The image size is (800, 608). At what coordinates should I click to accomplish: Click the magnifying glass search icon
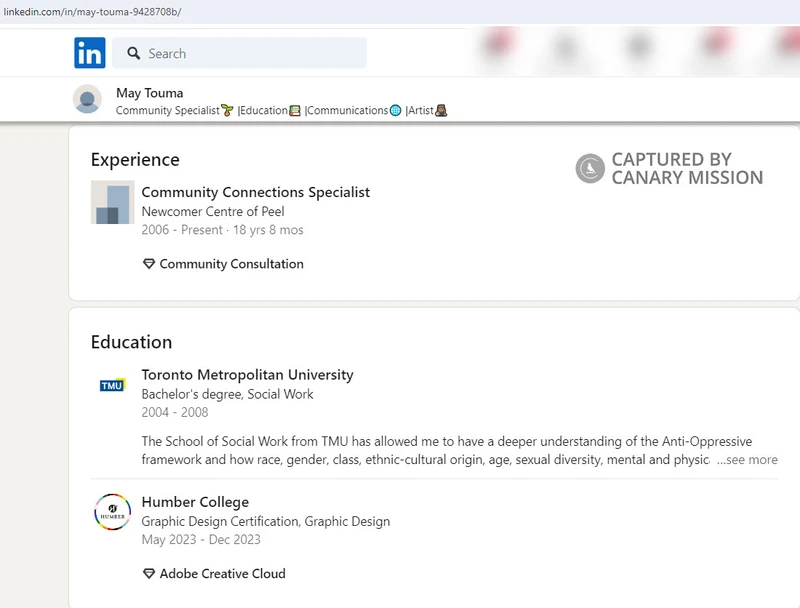pyautogui.click(x=132, y=54)
